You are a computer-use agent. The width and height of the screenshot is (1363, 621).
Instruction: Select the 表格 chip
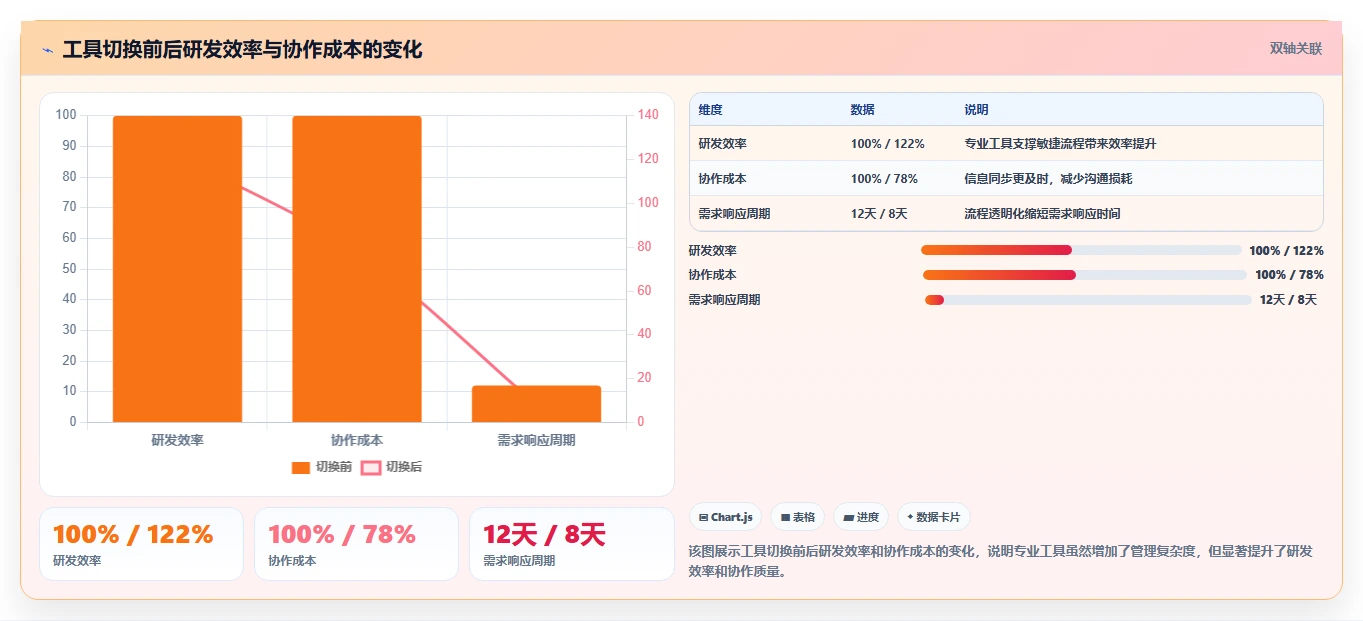click(797, 517)
